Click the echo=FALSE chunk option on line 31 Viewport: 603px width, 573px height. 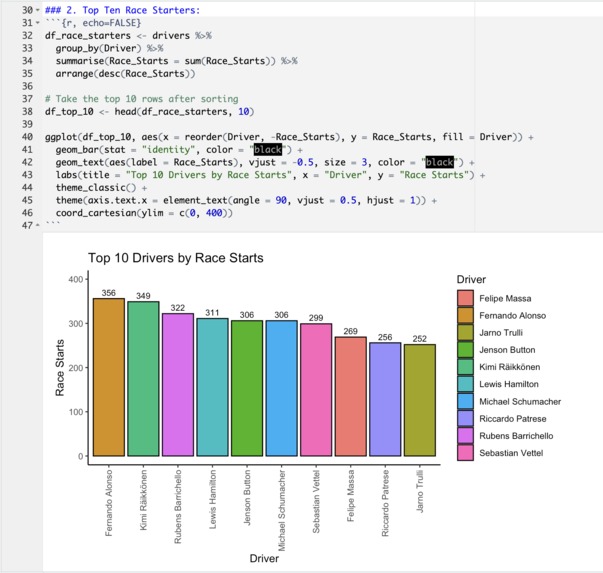[109, 23]
